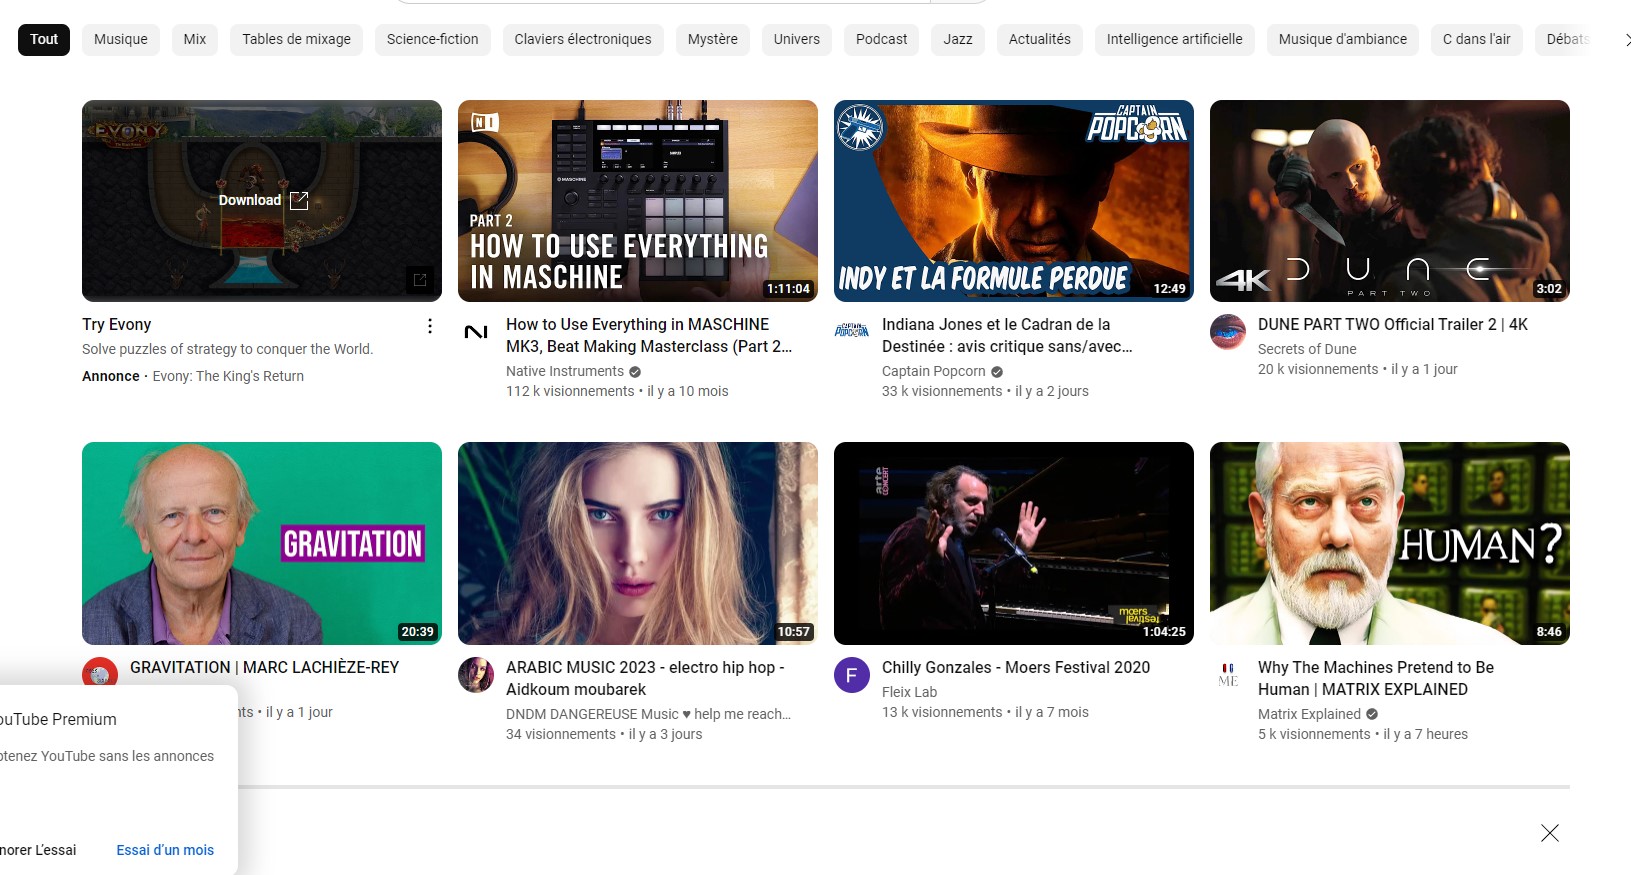Open the three-dot menu for Try Evony ad

pyautogui.click(x=430, y=326)
